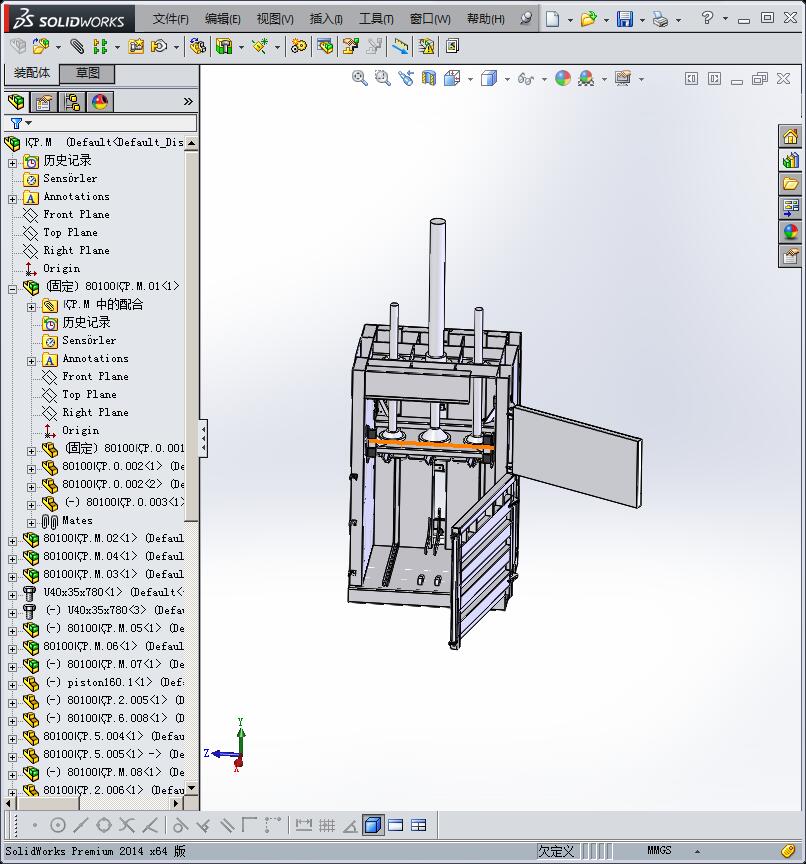Expand the Mates folder node
The image size is (806, 864).
[31, 523]
